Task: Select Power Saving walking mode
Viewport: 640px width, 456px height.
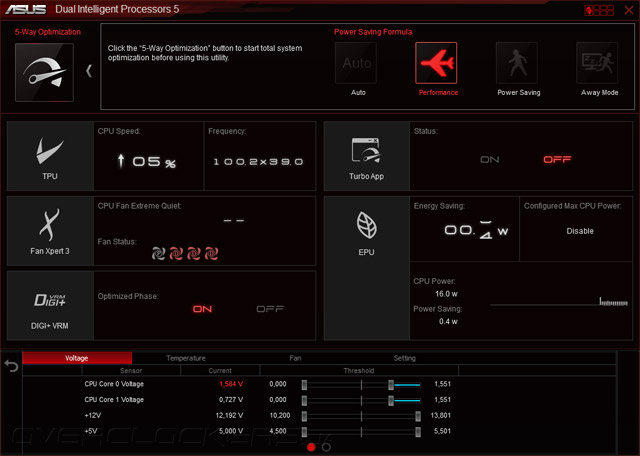Action: pos(517,63)
